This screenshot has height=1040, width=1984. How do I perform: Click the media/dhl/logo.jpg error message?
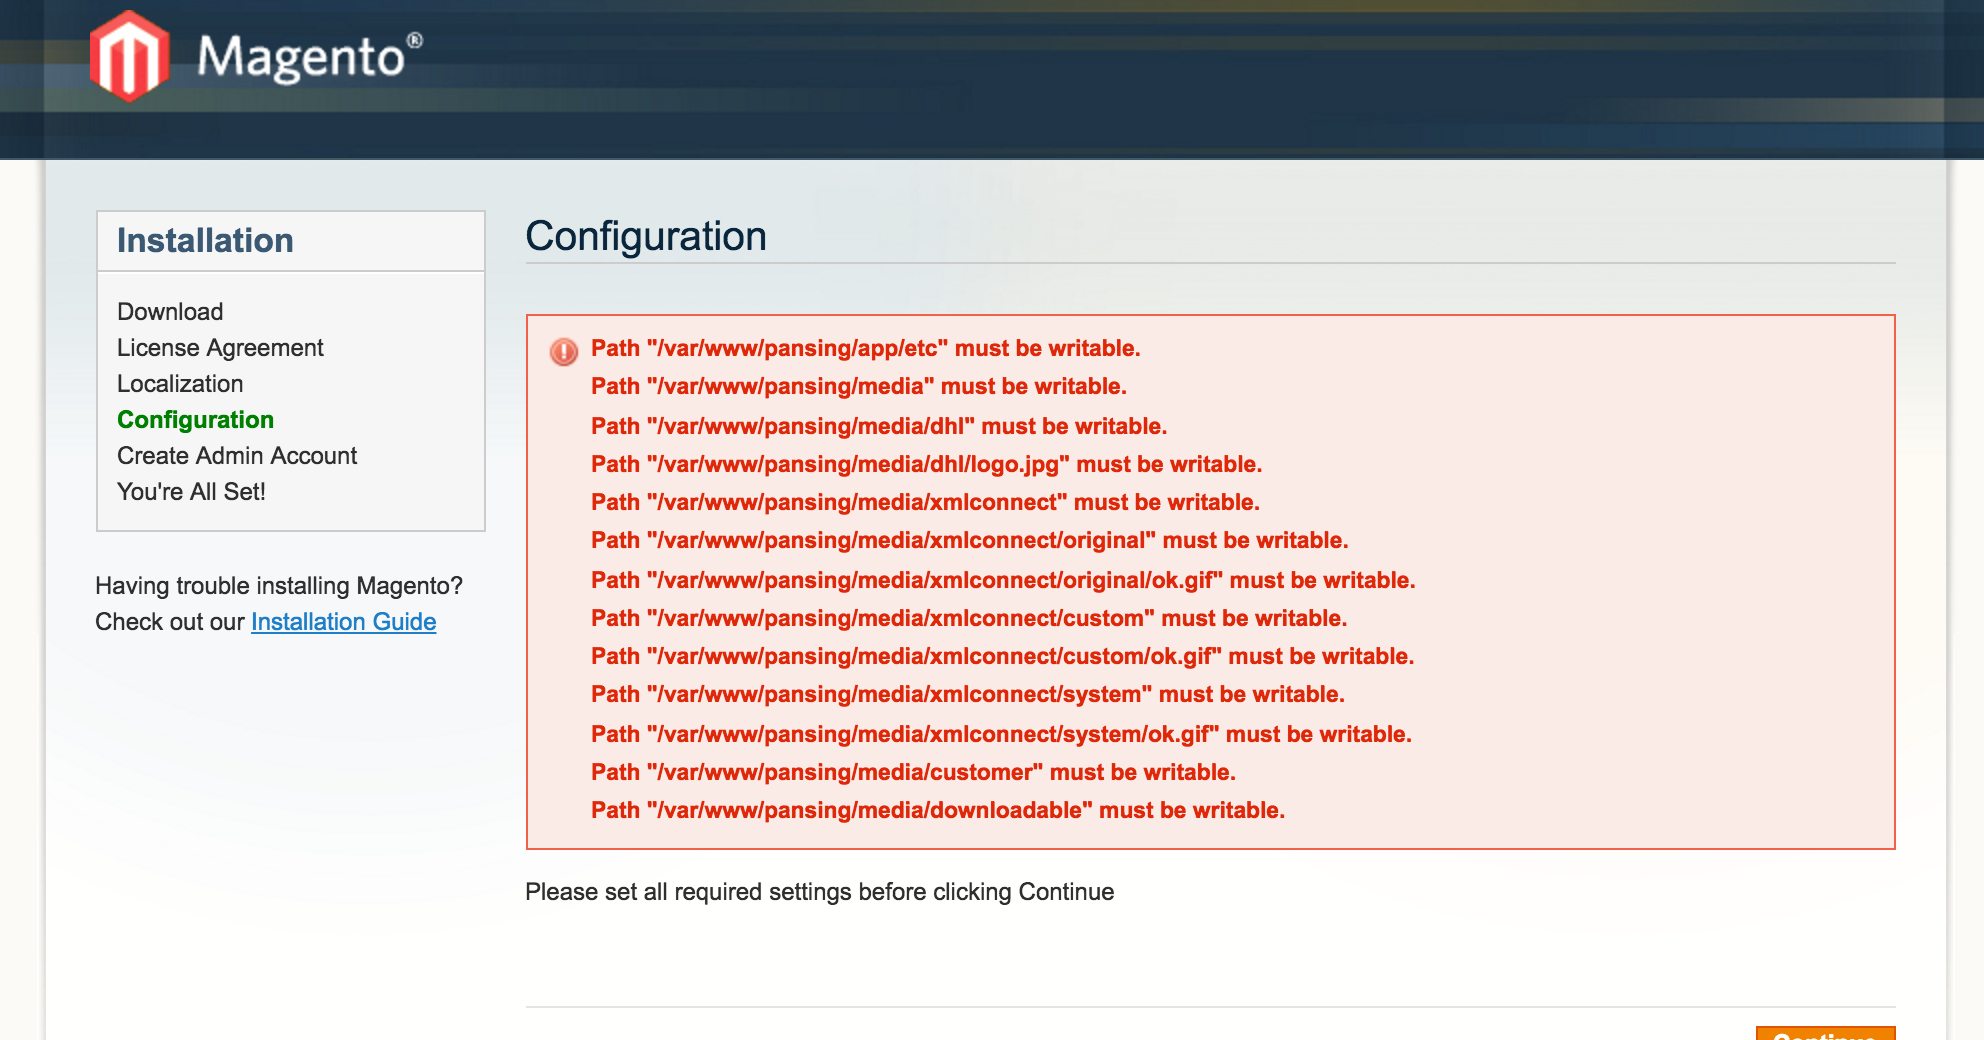926,464
